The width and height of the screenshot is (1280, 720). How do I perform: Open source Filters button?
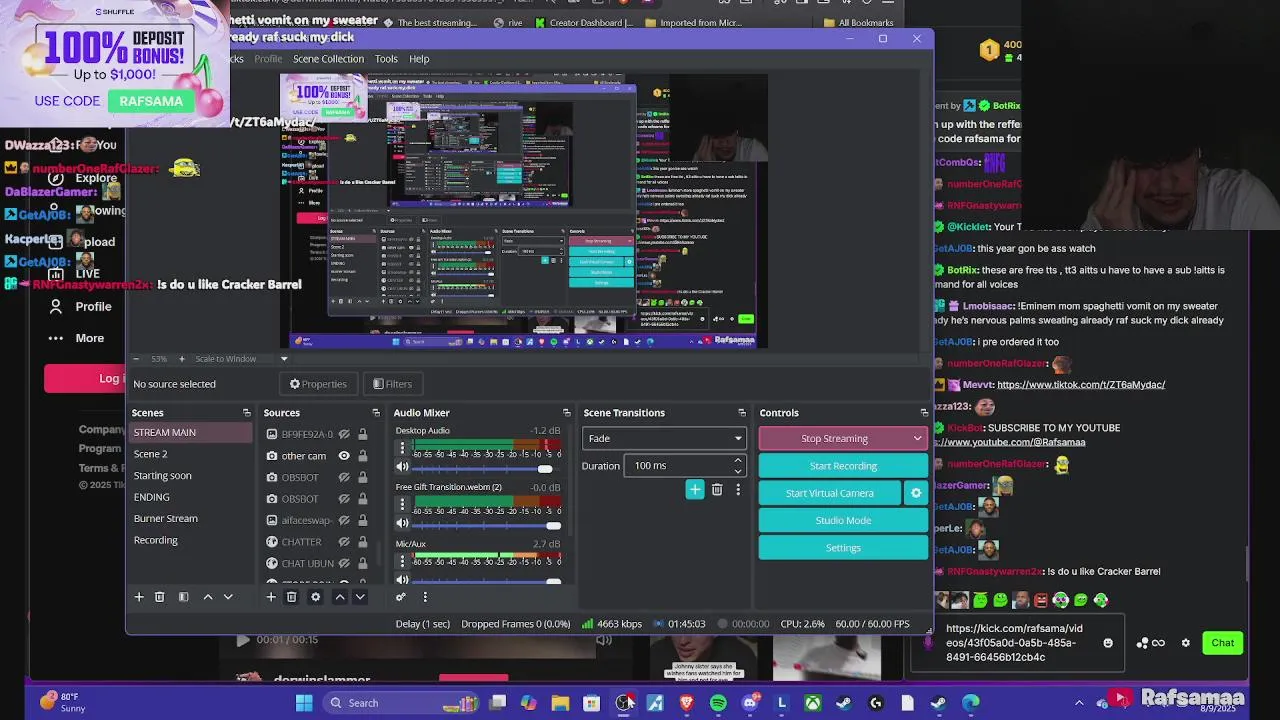(x=392, y=384)
